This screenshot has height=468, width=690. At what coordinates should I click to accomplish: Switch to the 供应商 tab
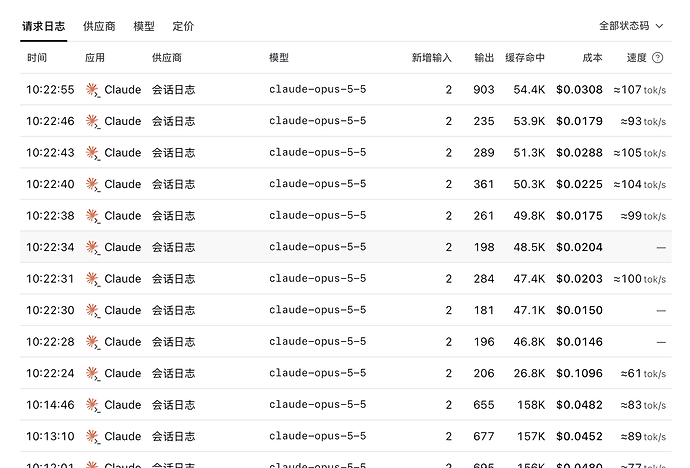click(x=99, y=26)
